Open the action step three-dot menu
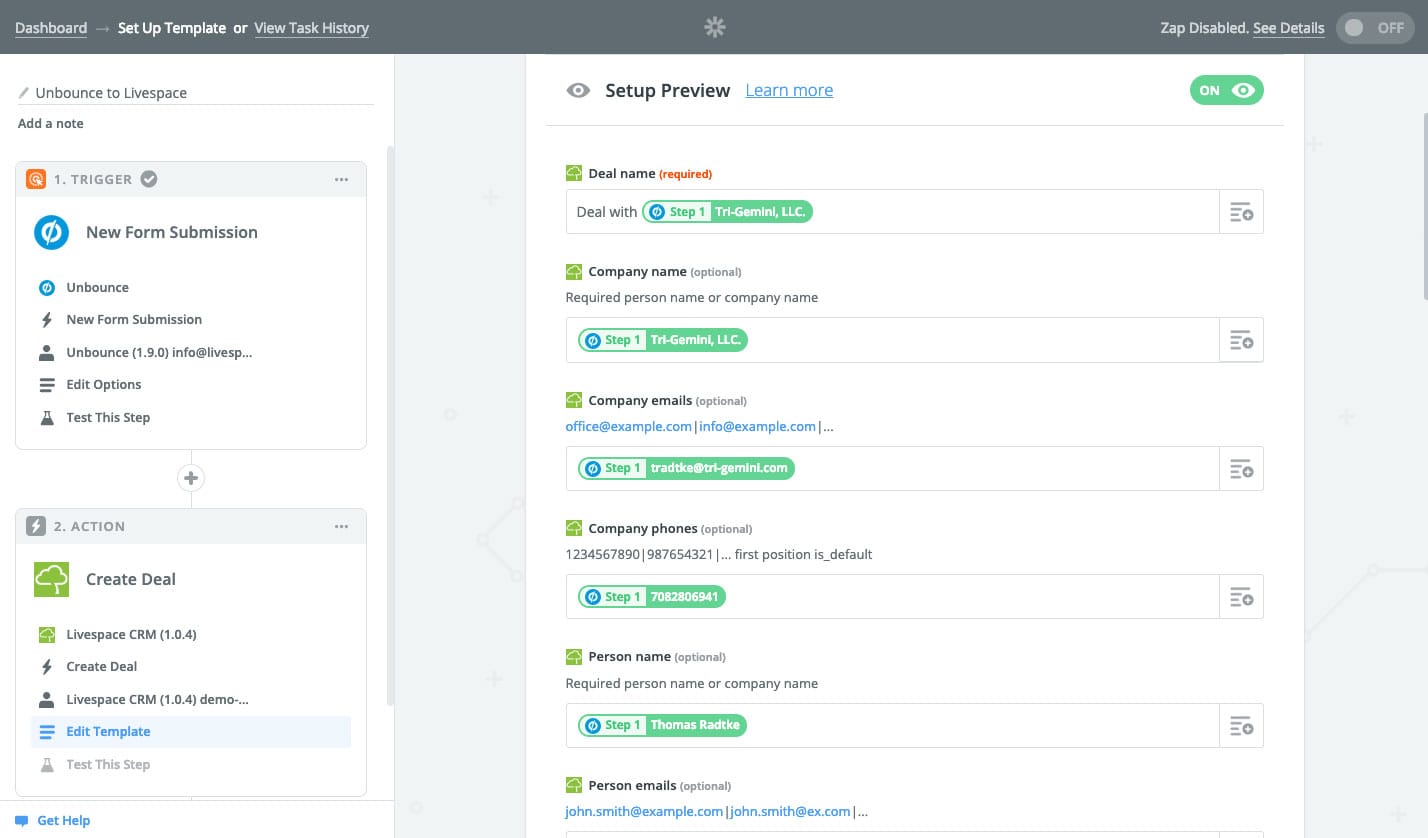 (342, 527)
